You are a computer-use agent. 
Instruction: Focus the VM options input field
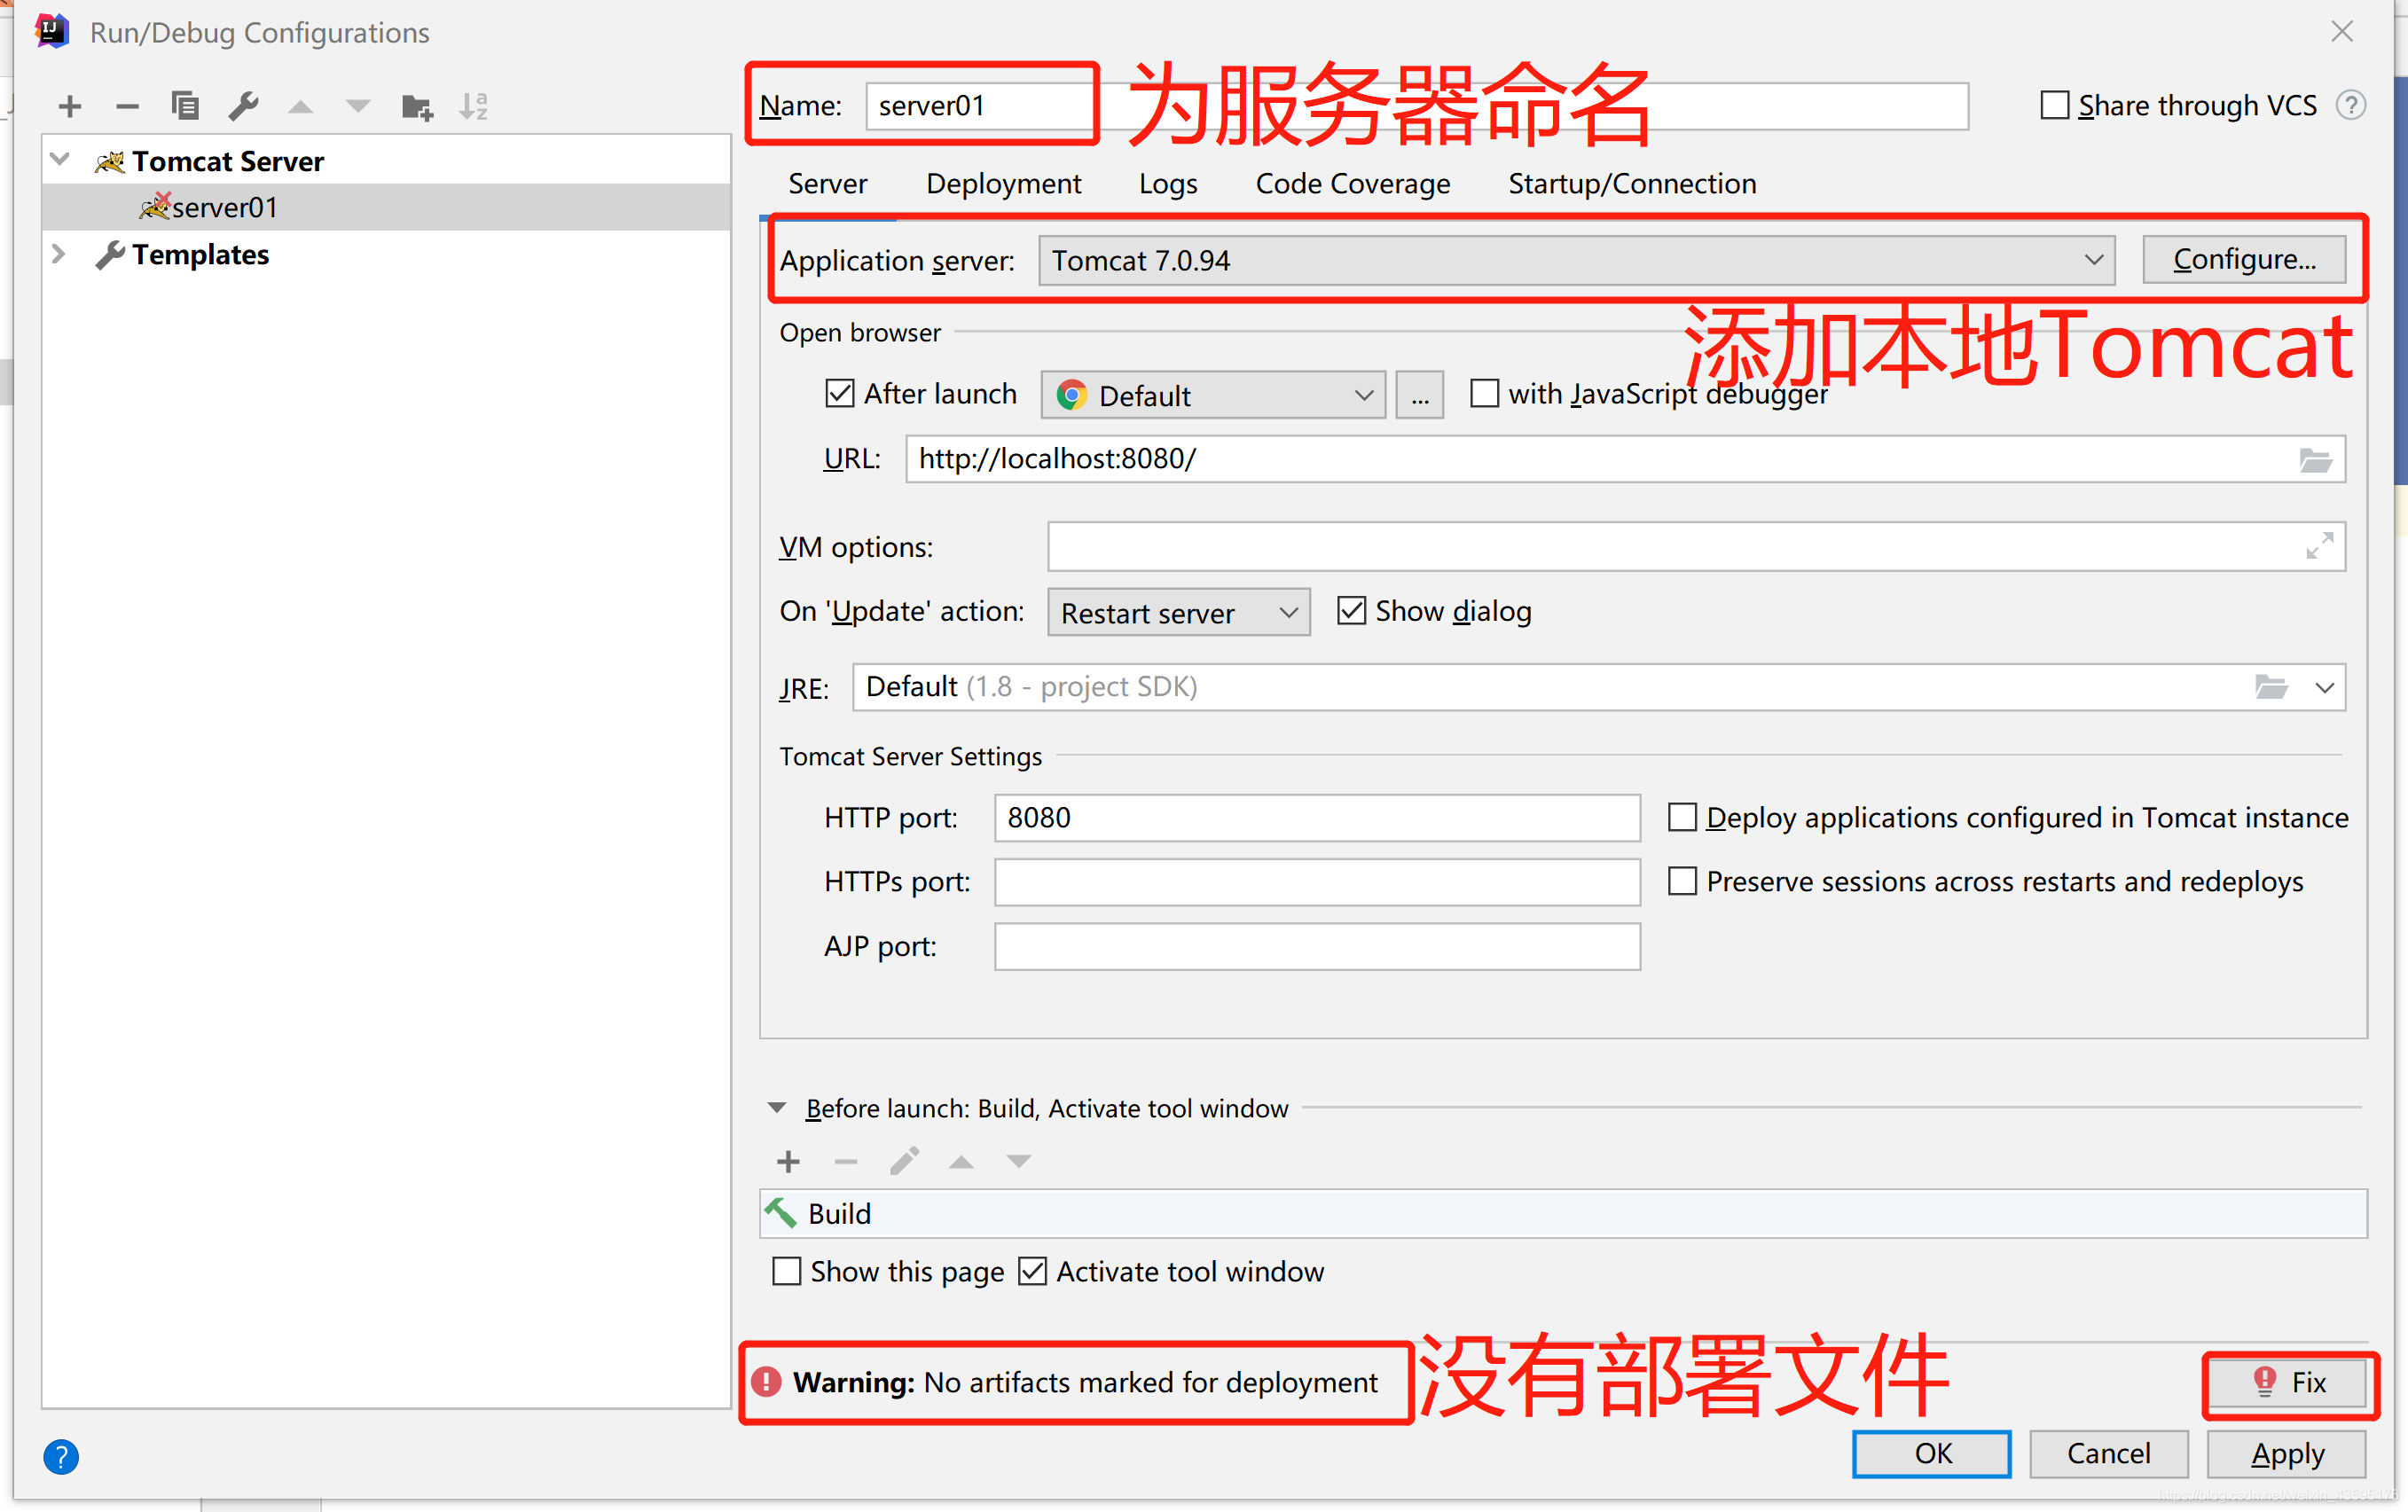(1696, 546)
